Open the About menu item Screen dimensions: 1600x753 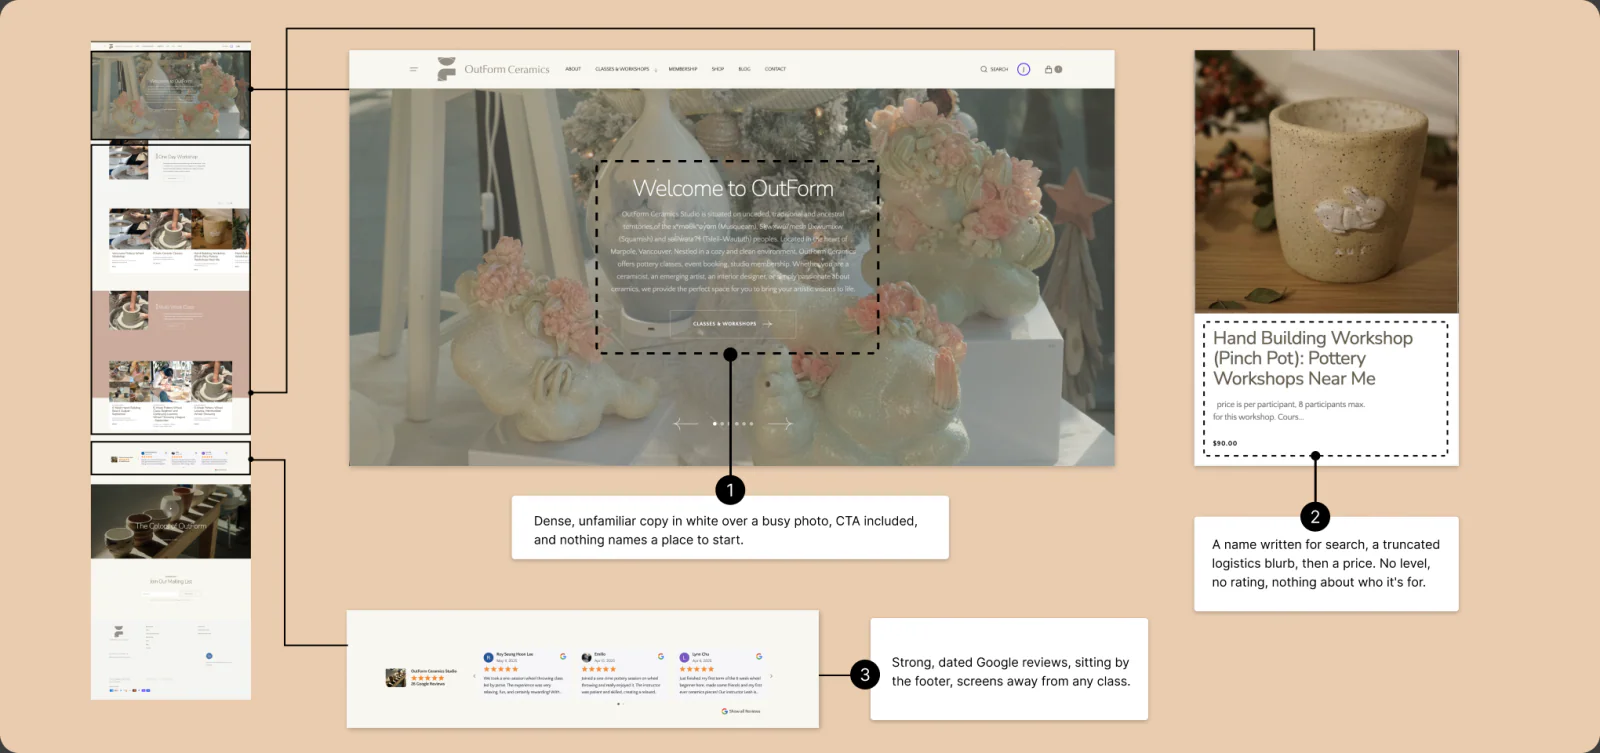[x=573, y=69]
